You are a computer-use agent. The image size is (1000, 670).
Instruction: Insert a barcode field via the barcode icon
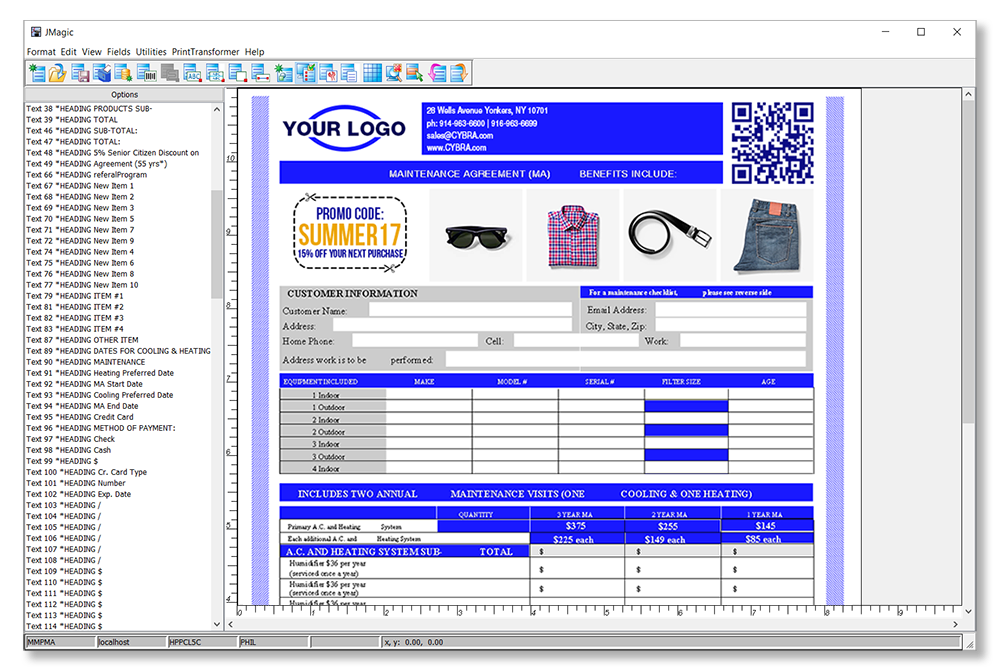(147, 74)
